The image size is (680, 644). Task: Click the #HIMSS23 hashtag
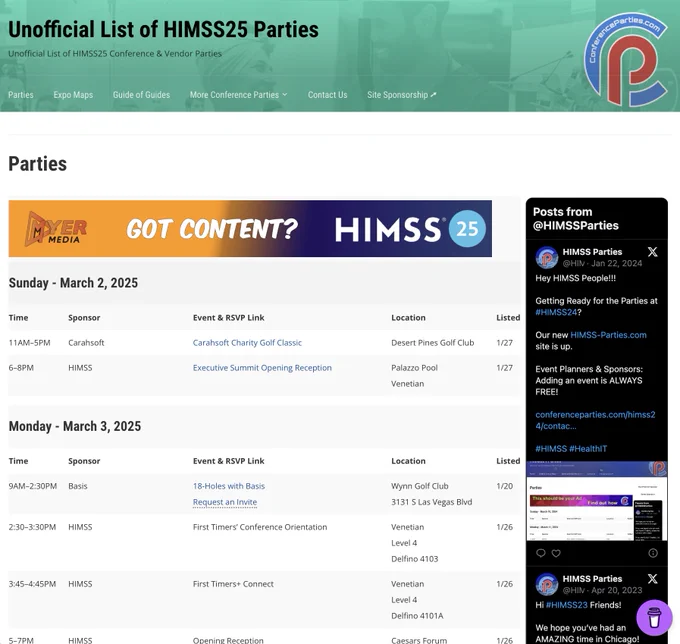(567, 605)
